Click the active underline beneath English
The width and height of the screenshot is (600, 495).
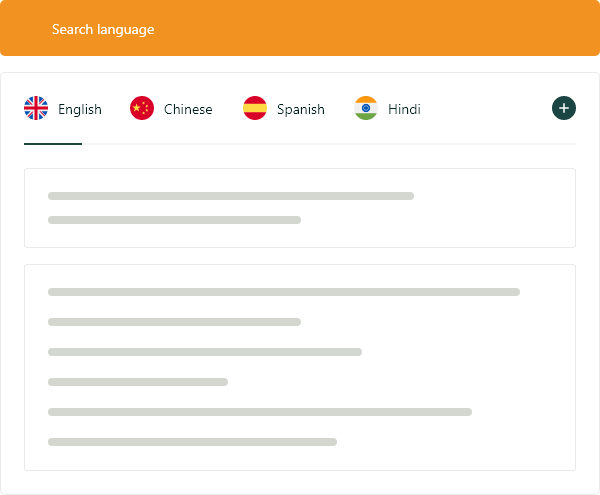pos(53,144)
